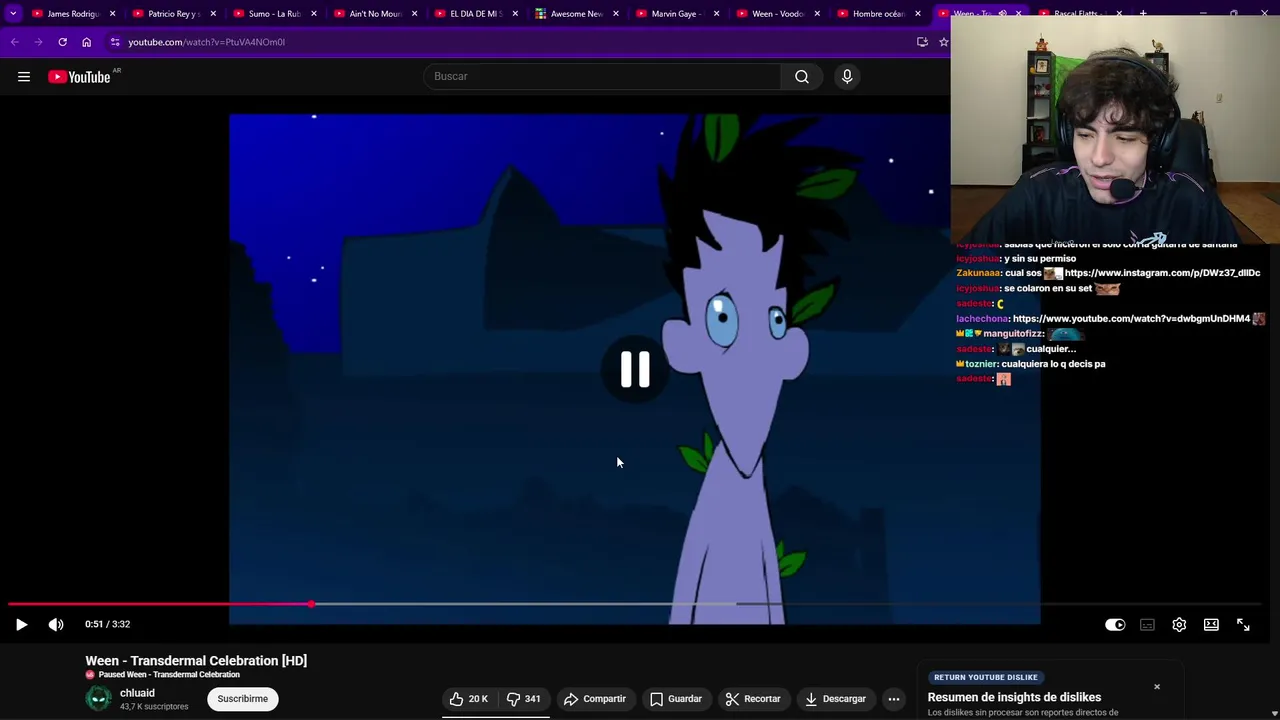Click the youtube.com address bar URL
Screen dimensions: 1280x720
click(x=207, y=42)
